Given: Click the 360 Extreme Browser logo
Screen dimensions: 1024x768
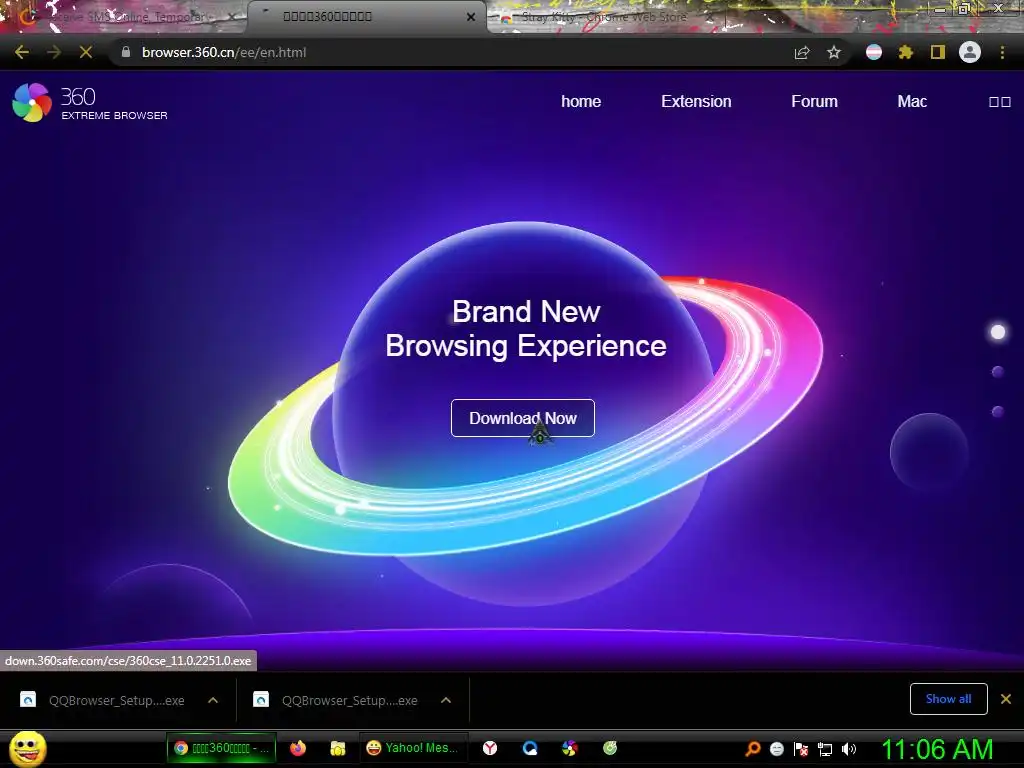Looking at the screenshot, I should click(89, 103).
